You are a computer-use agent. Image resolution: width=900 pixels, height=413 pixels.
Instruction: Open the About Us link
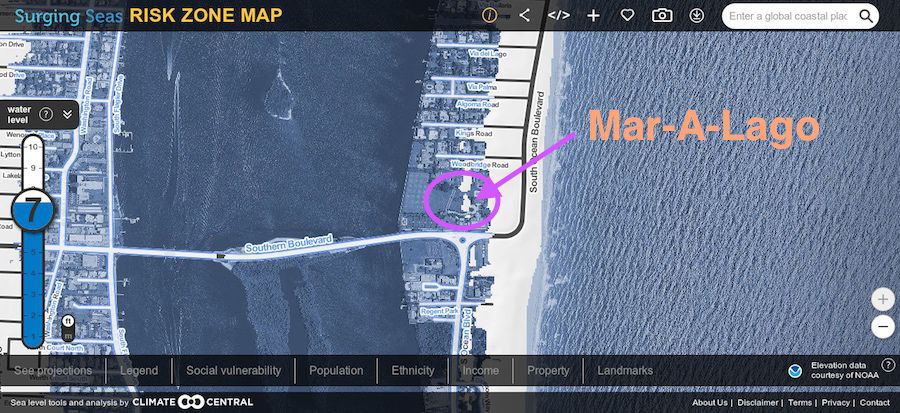(x=709, y=403)
